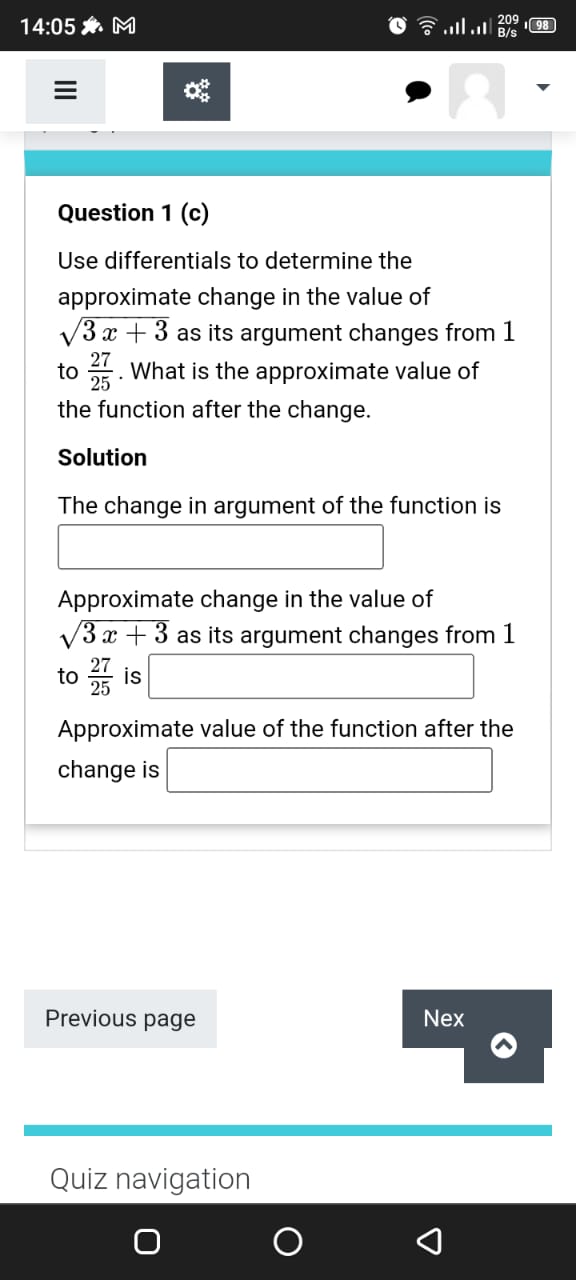This screenshot has width=576, height=1280.
Task: Collapse the Quiz navigation block
Action: point(149,1179)
